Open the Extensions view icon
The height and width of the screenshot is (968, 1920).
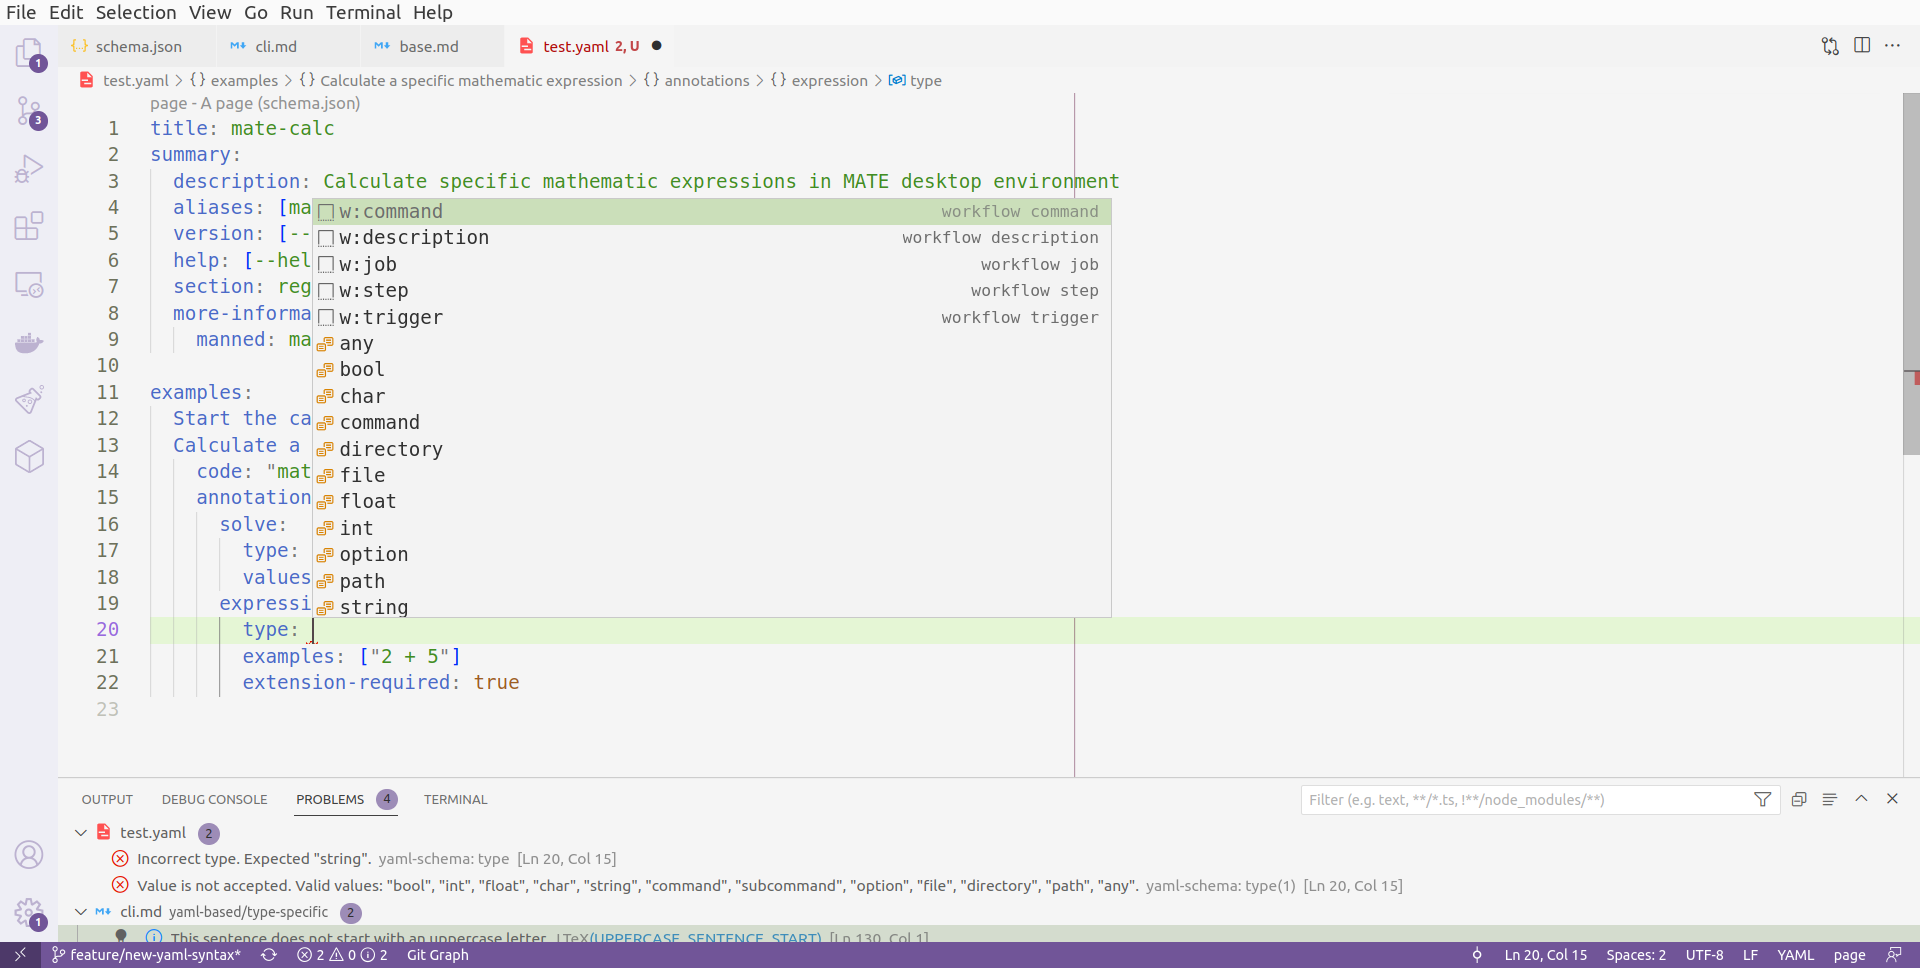29,226
